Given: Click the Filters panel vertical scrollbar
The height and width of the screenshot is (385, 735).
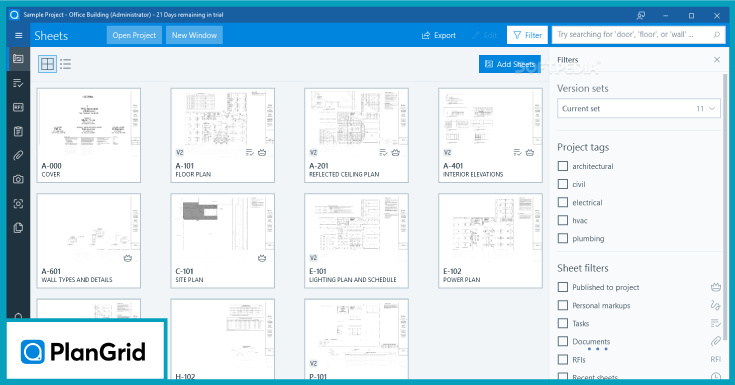Looking at the screenshot, I should click(726, 206).
